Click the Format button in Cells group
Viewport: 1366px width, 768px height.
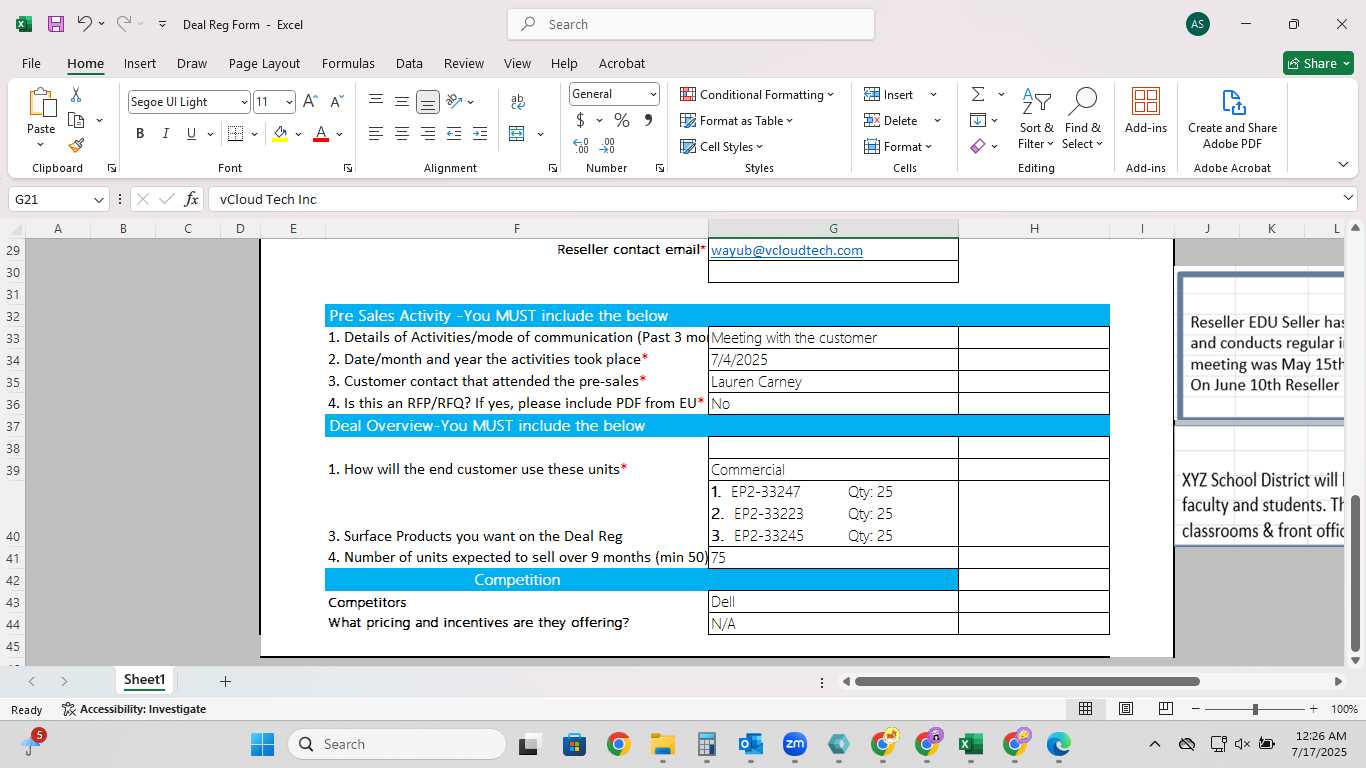point(898,146)
